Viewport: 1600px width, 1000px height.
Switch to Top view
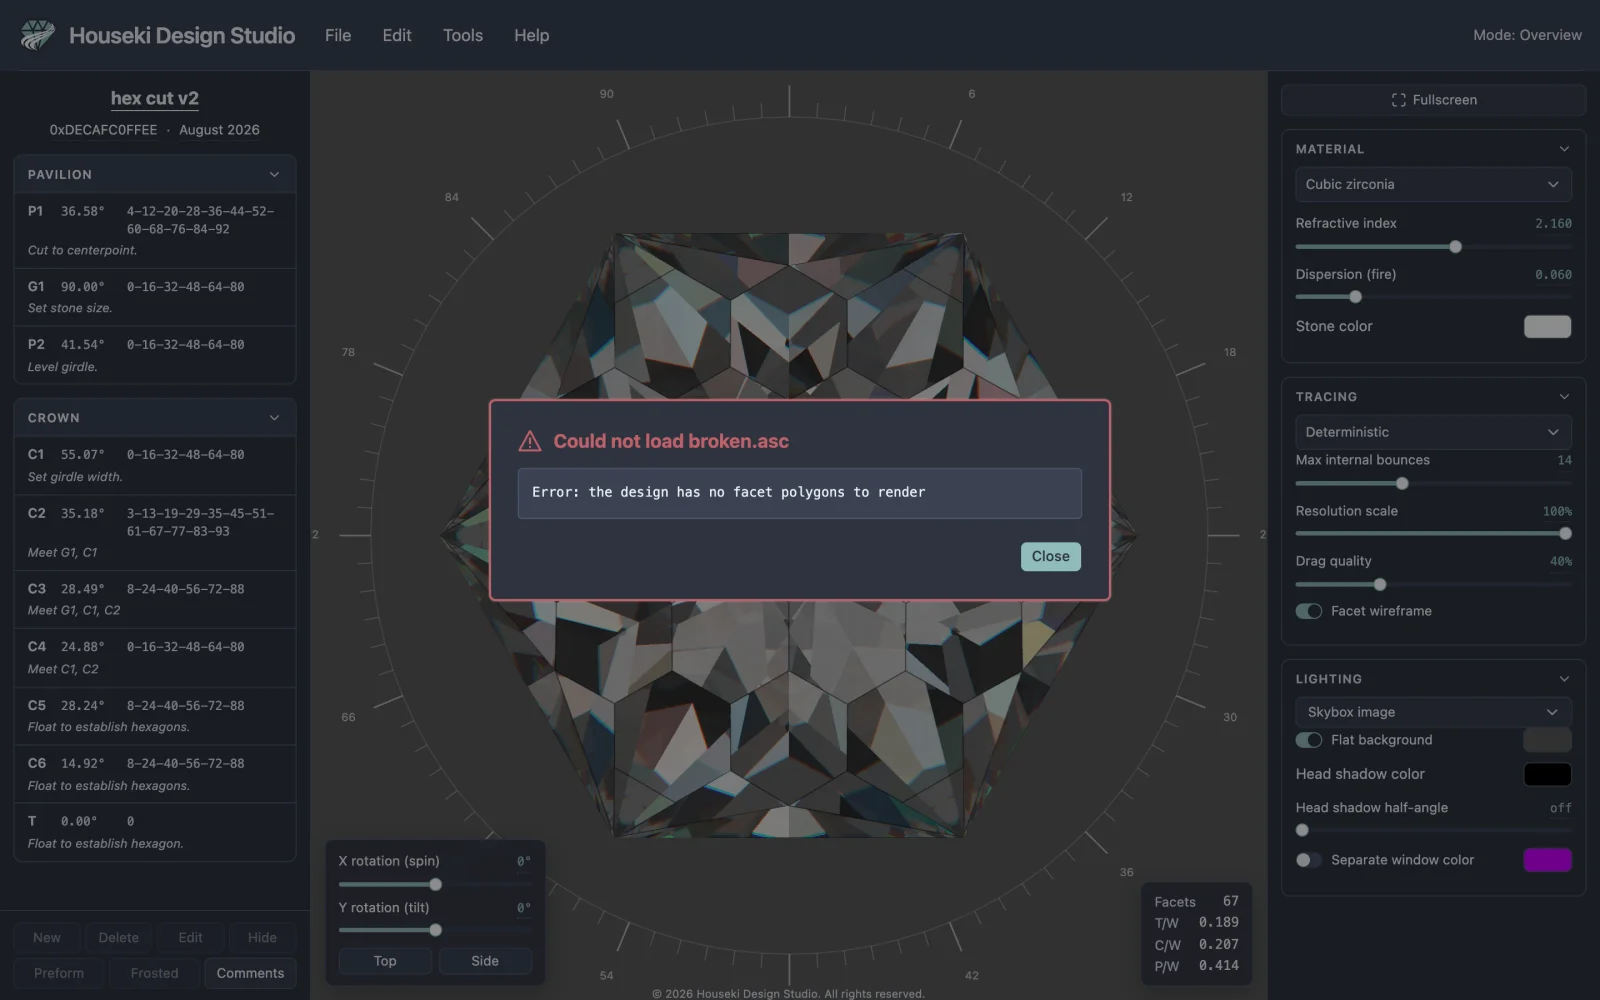tap(385, 961)
